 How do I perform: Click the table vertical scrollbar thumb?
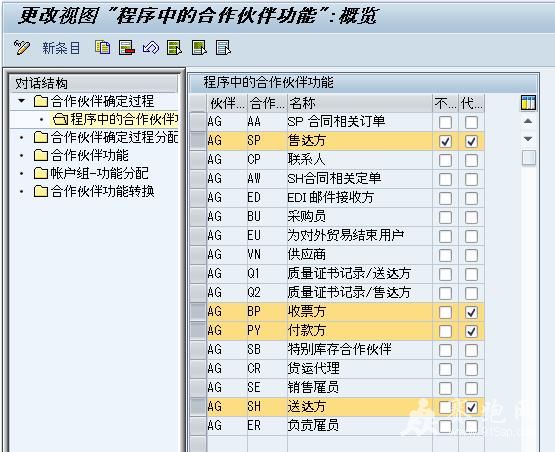coord(529,157)
